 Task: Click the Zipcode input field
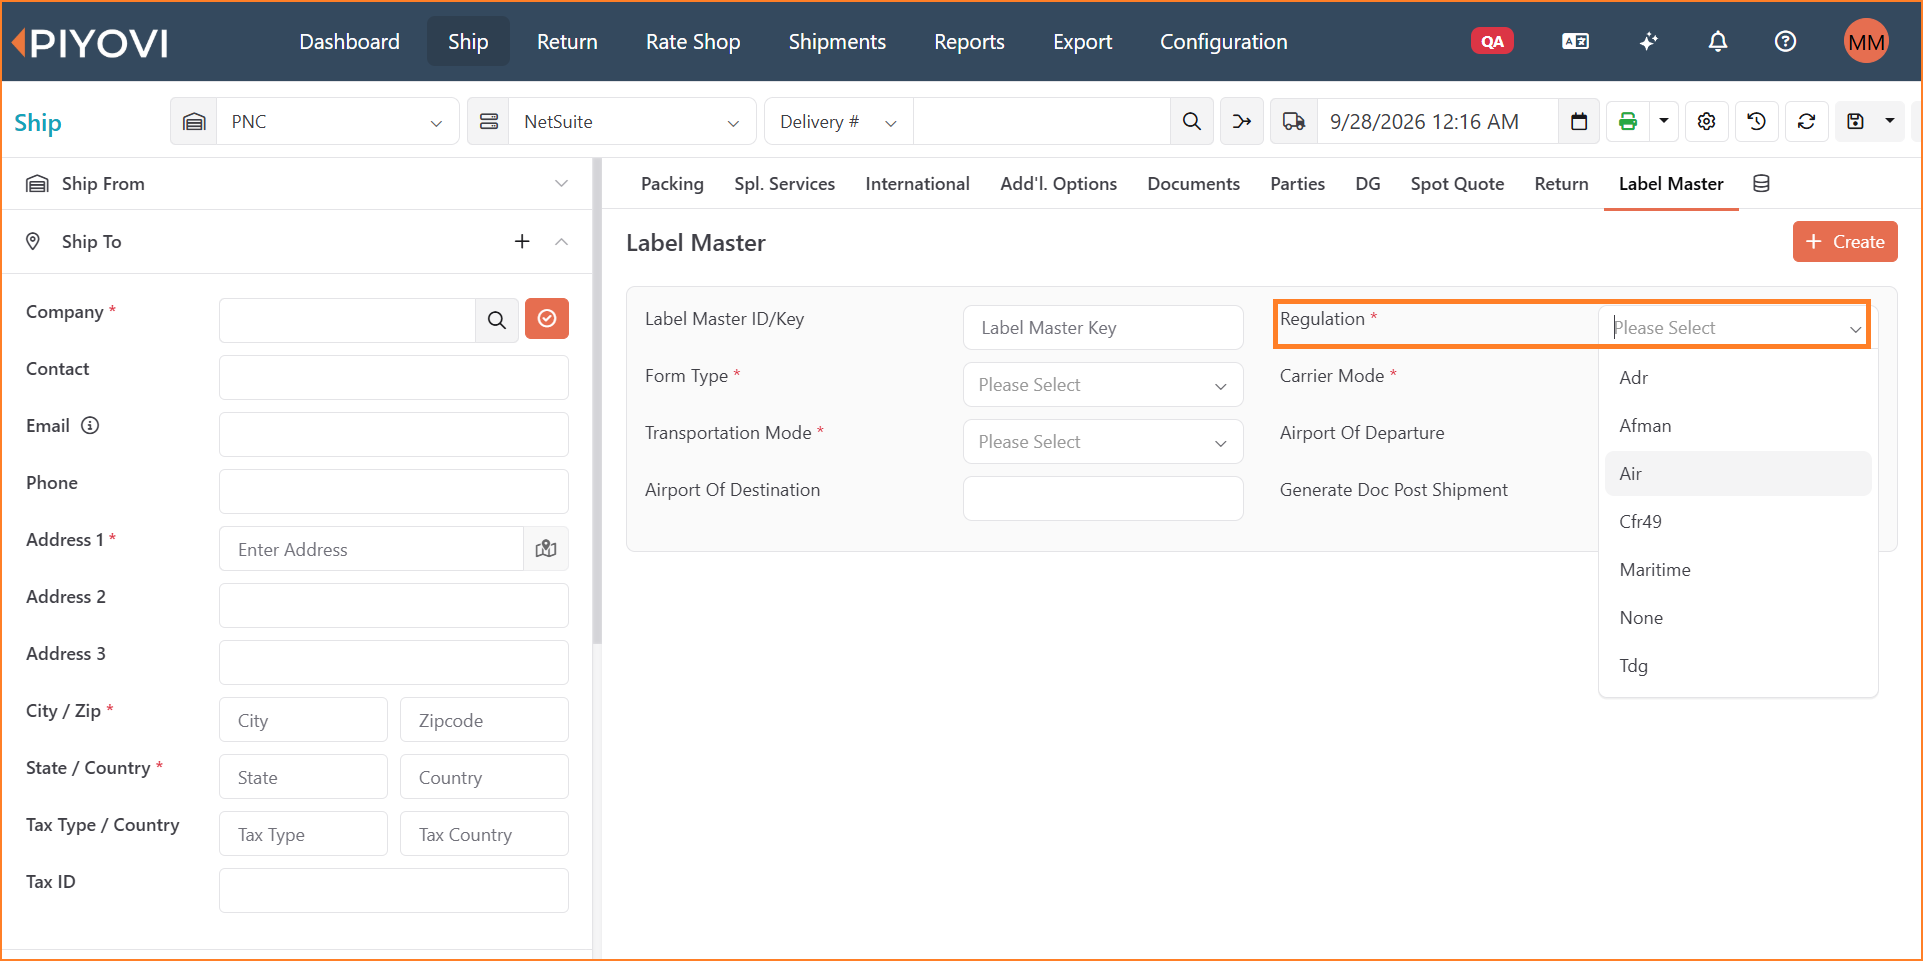tap(484, 720)
